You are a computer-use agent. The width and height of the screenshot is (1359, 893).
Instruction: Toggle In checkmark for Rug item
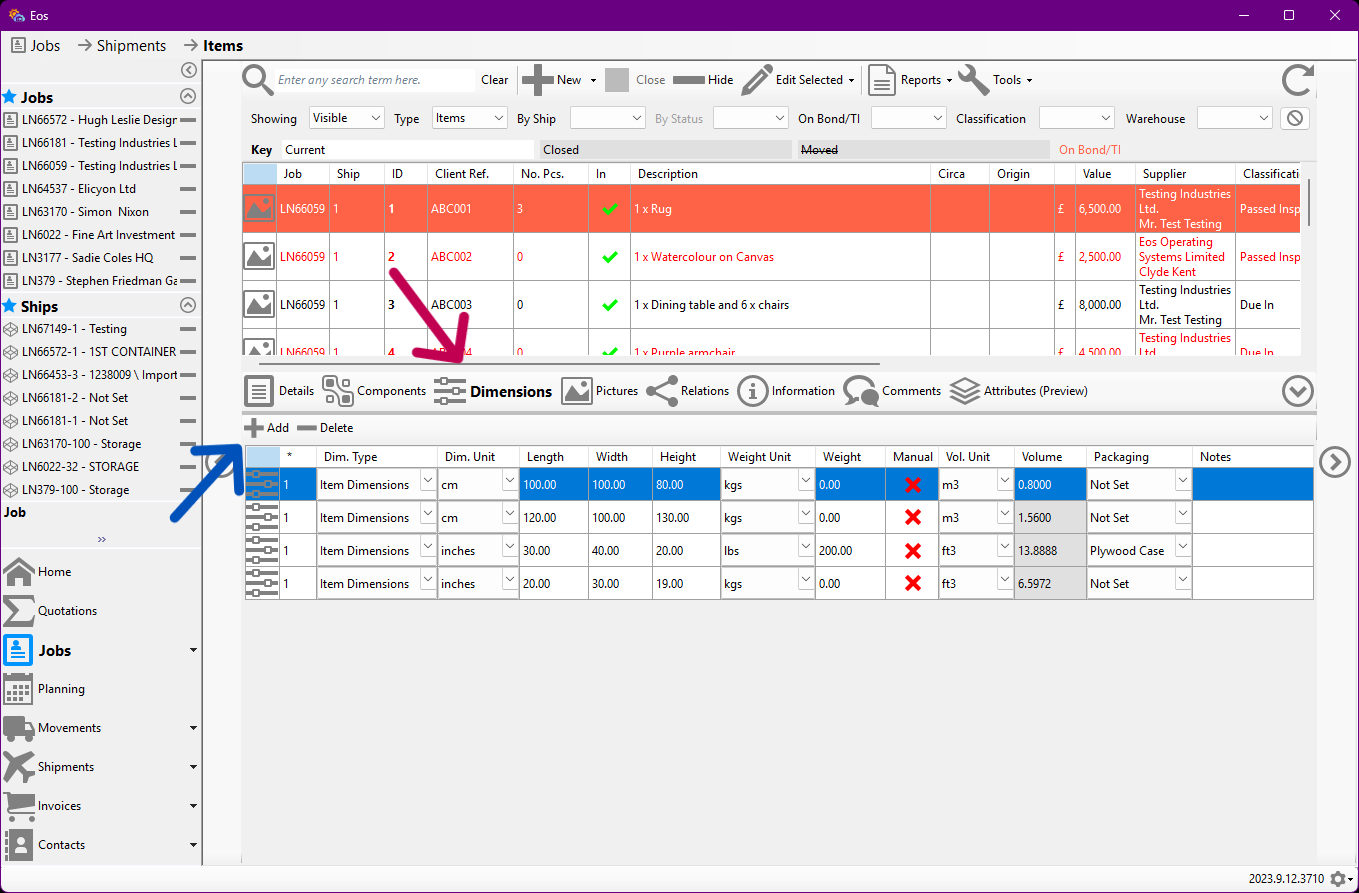click(609, 209)
